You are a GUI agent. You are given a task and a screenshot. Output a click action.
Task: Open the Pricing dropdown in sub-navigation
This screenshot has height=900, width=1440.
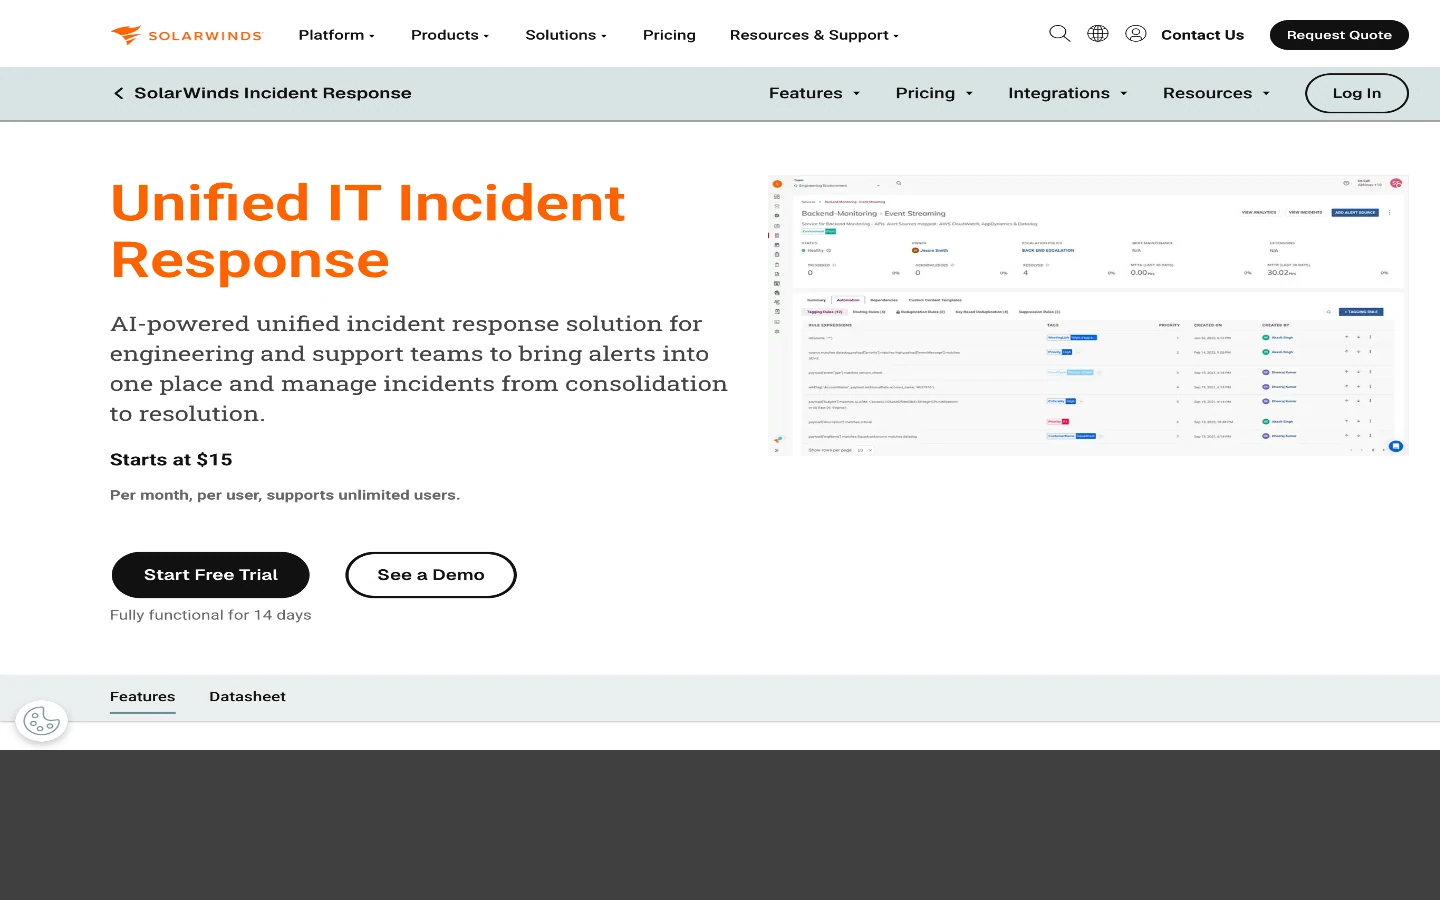[934, 93]
